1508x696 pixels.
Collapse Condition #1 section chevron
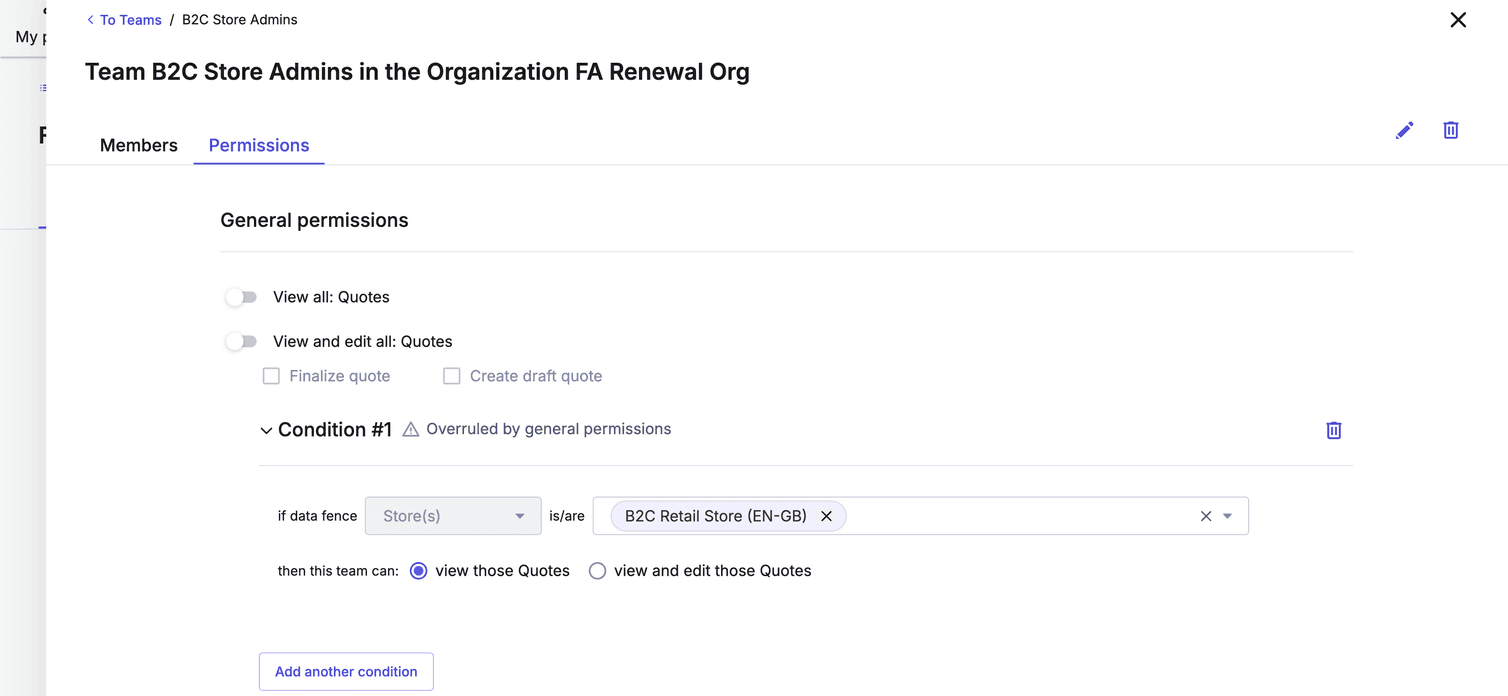tap(266, 431)
